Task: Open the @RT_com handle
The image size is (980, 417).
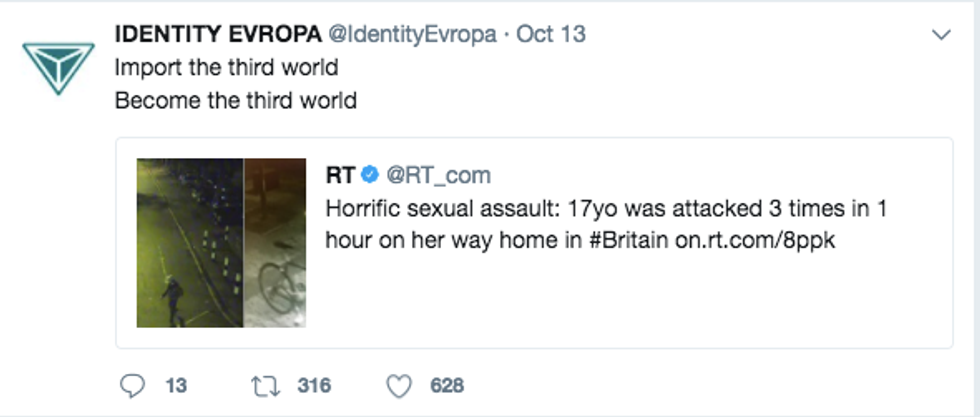Action: point(439,175)
